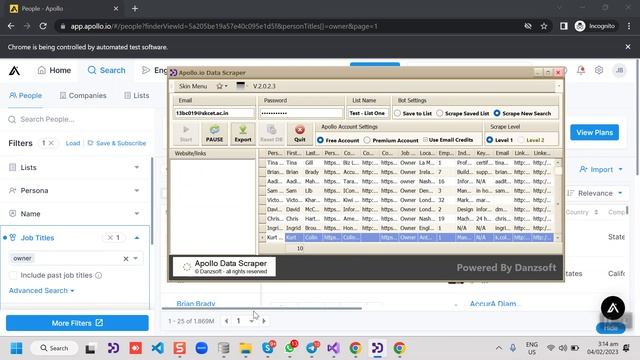Select the Level 1 scrape level
640x360 pixels.
click(x=489, y=140)
